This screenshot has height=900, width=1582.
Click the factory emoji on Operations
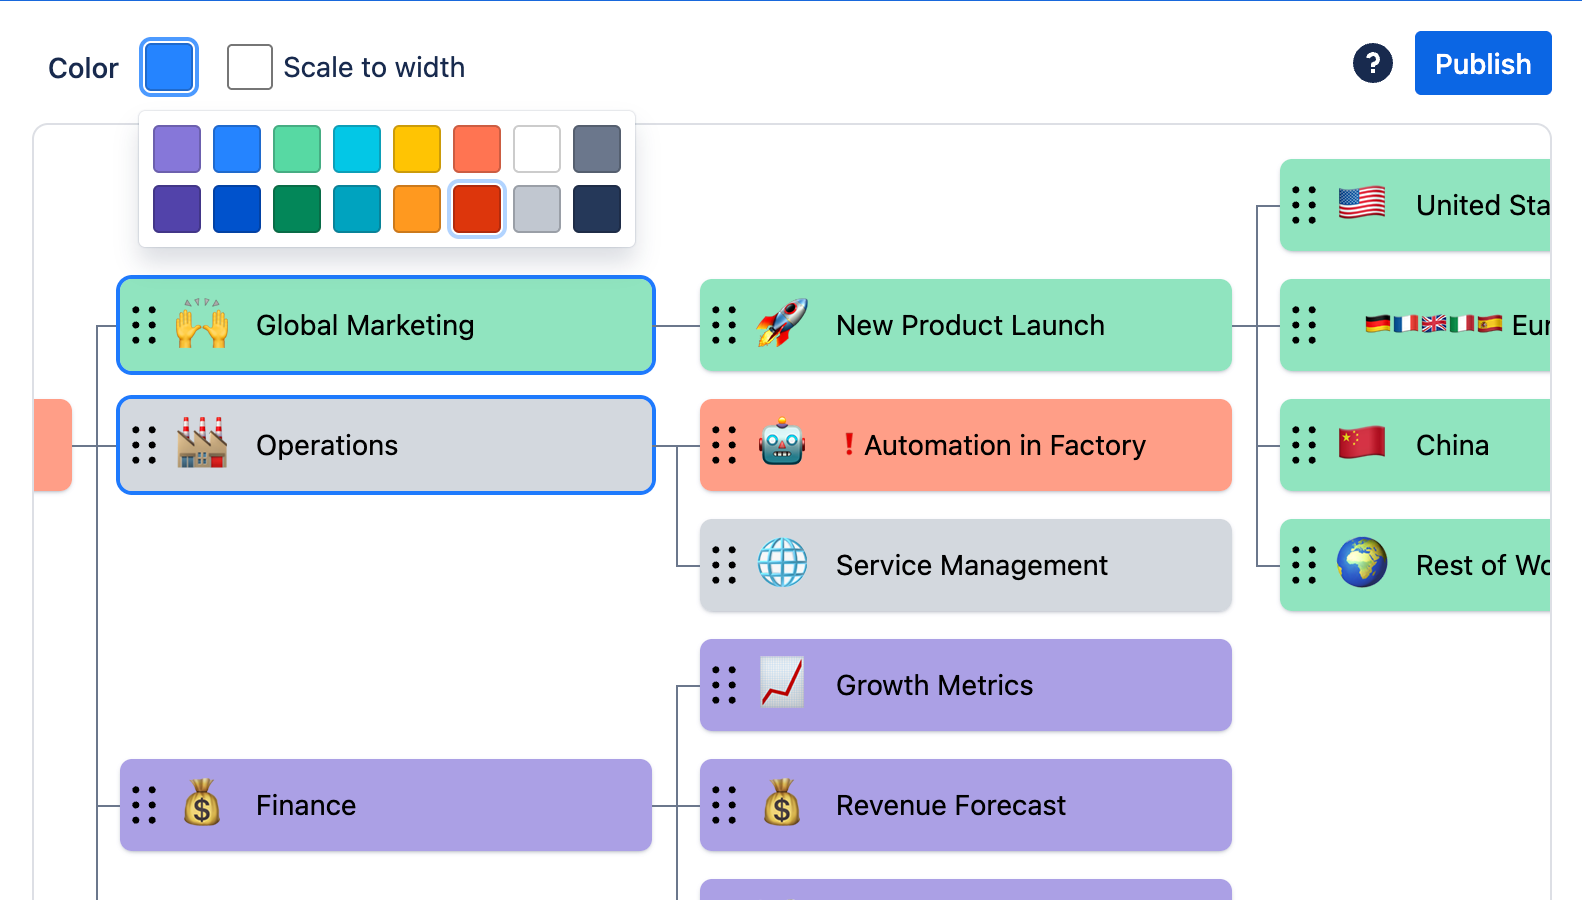(202, 443)
